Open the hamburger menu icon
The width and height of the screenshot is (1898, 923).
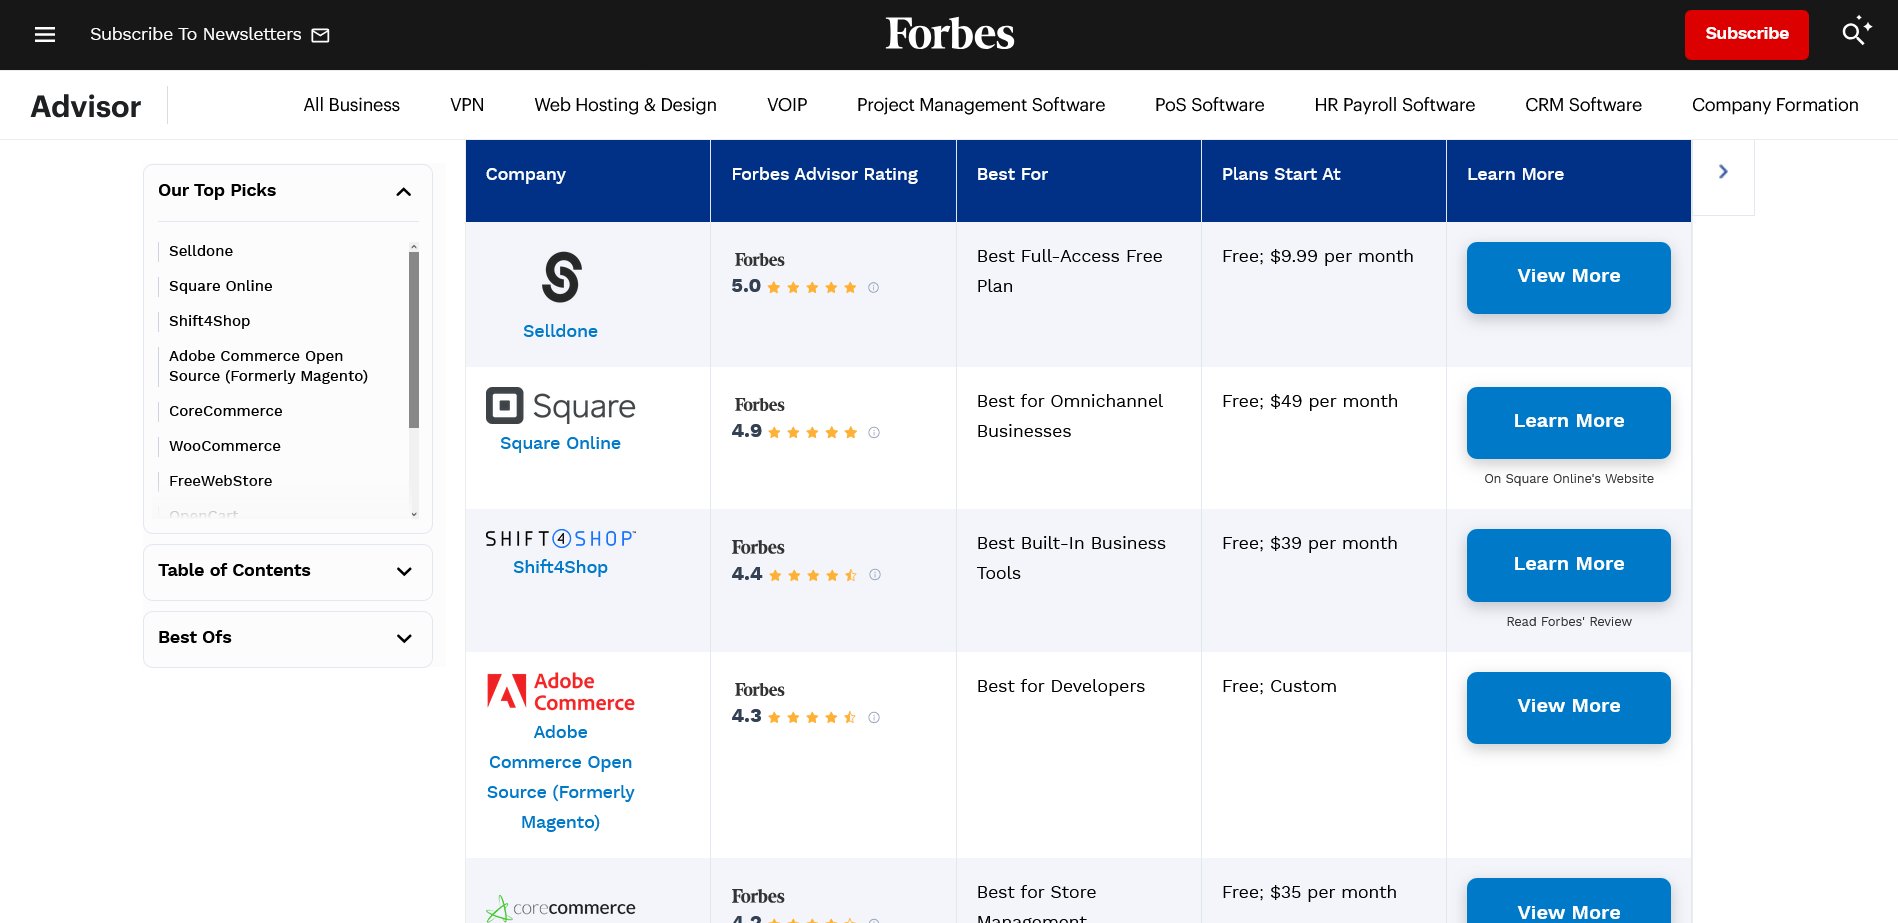point(45,35)
